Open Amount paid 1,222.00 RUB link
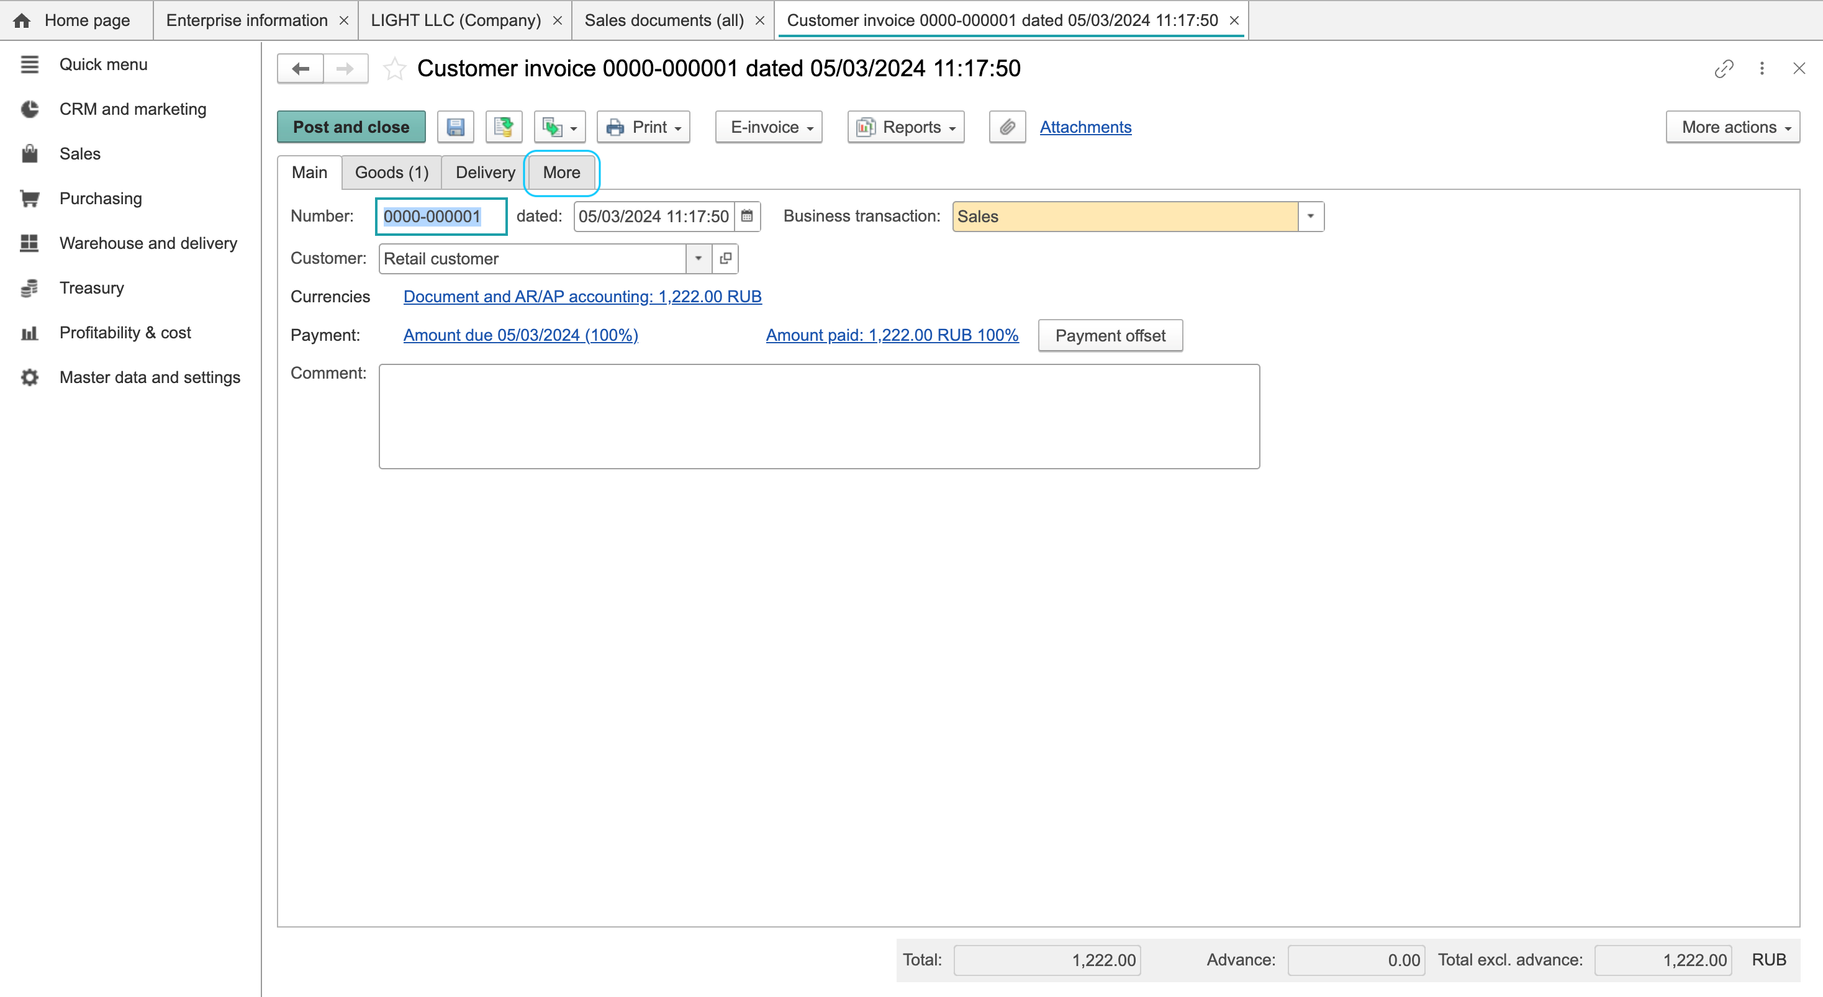 point(892,335)
